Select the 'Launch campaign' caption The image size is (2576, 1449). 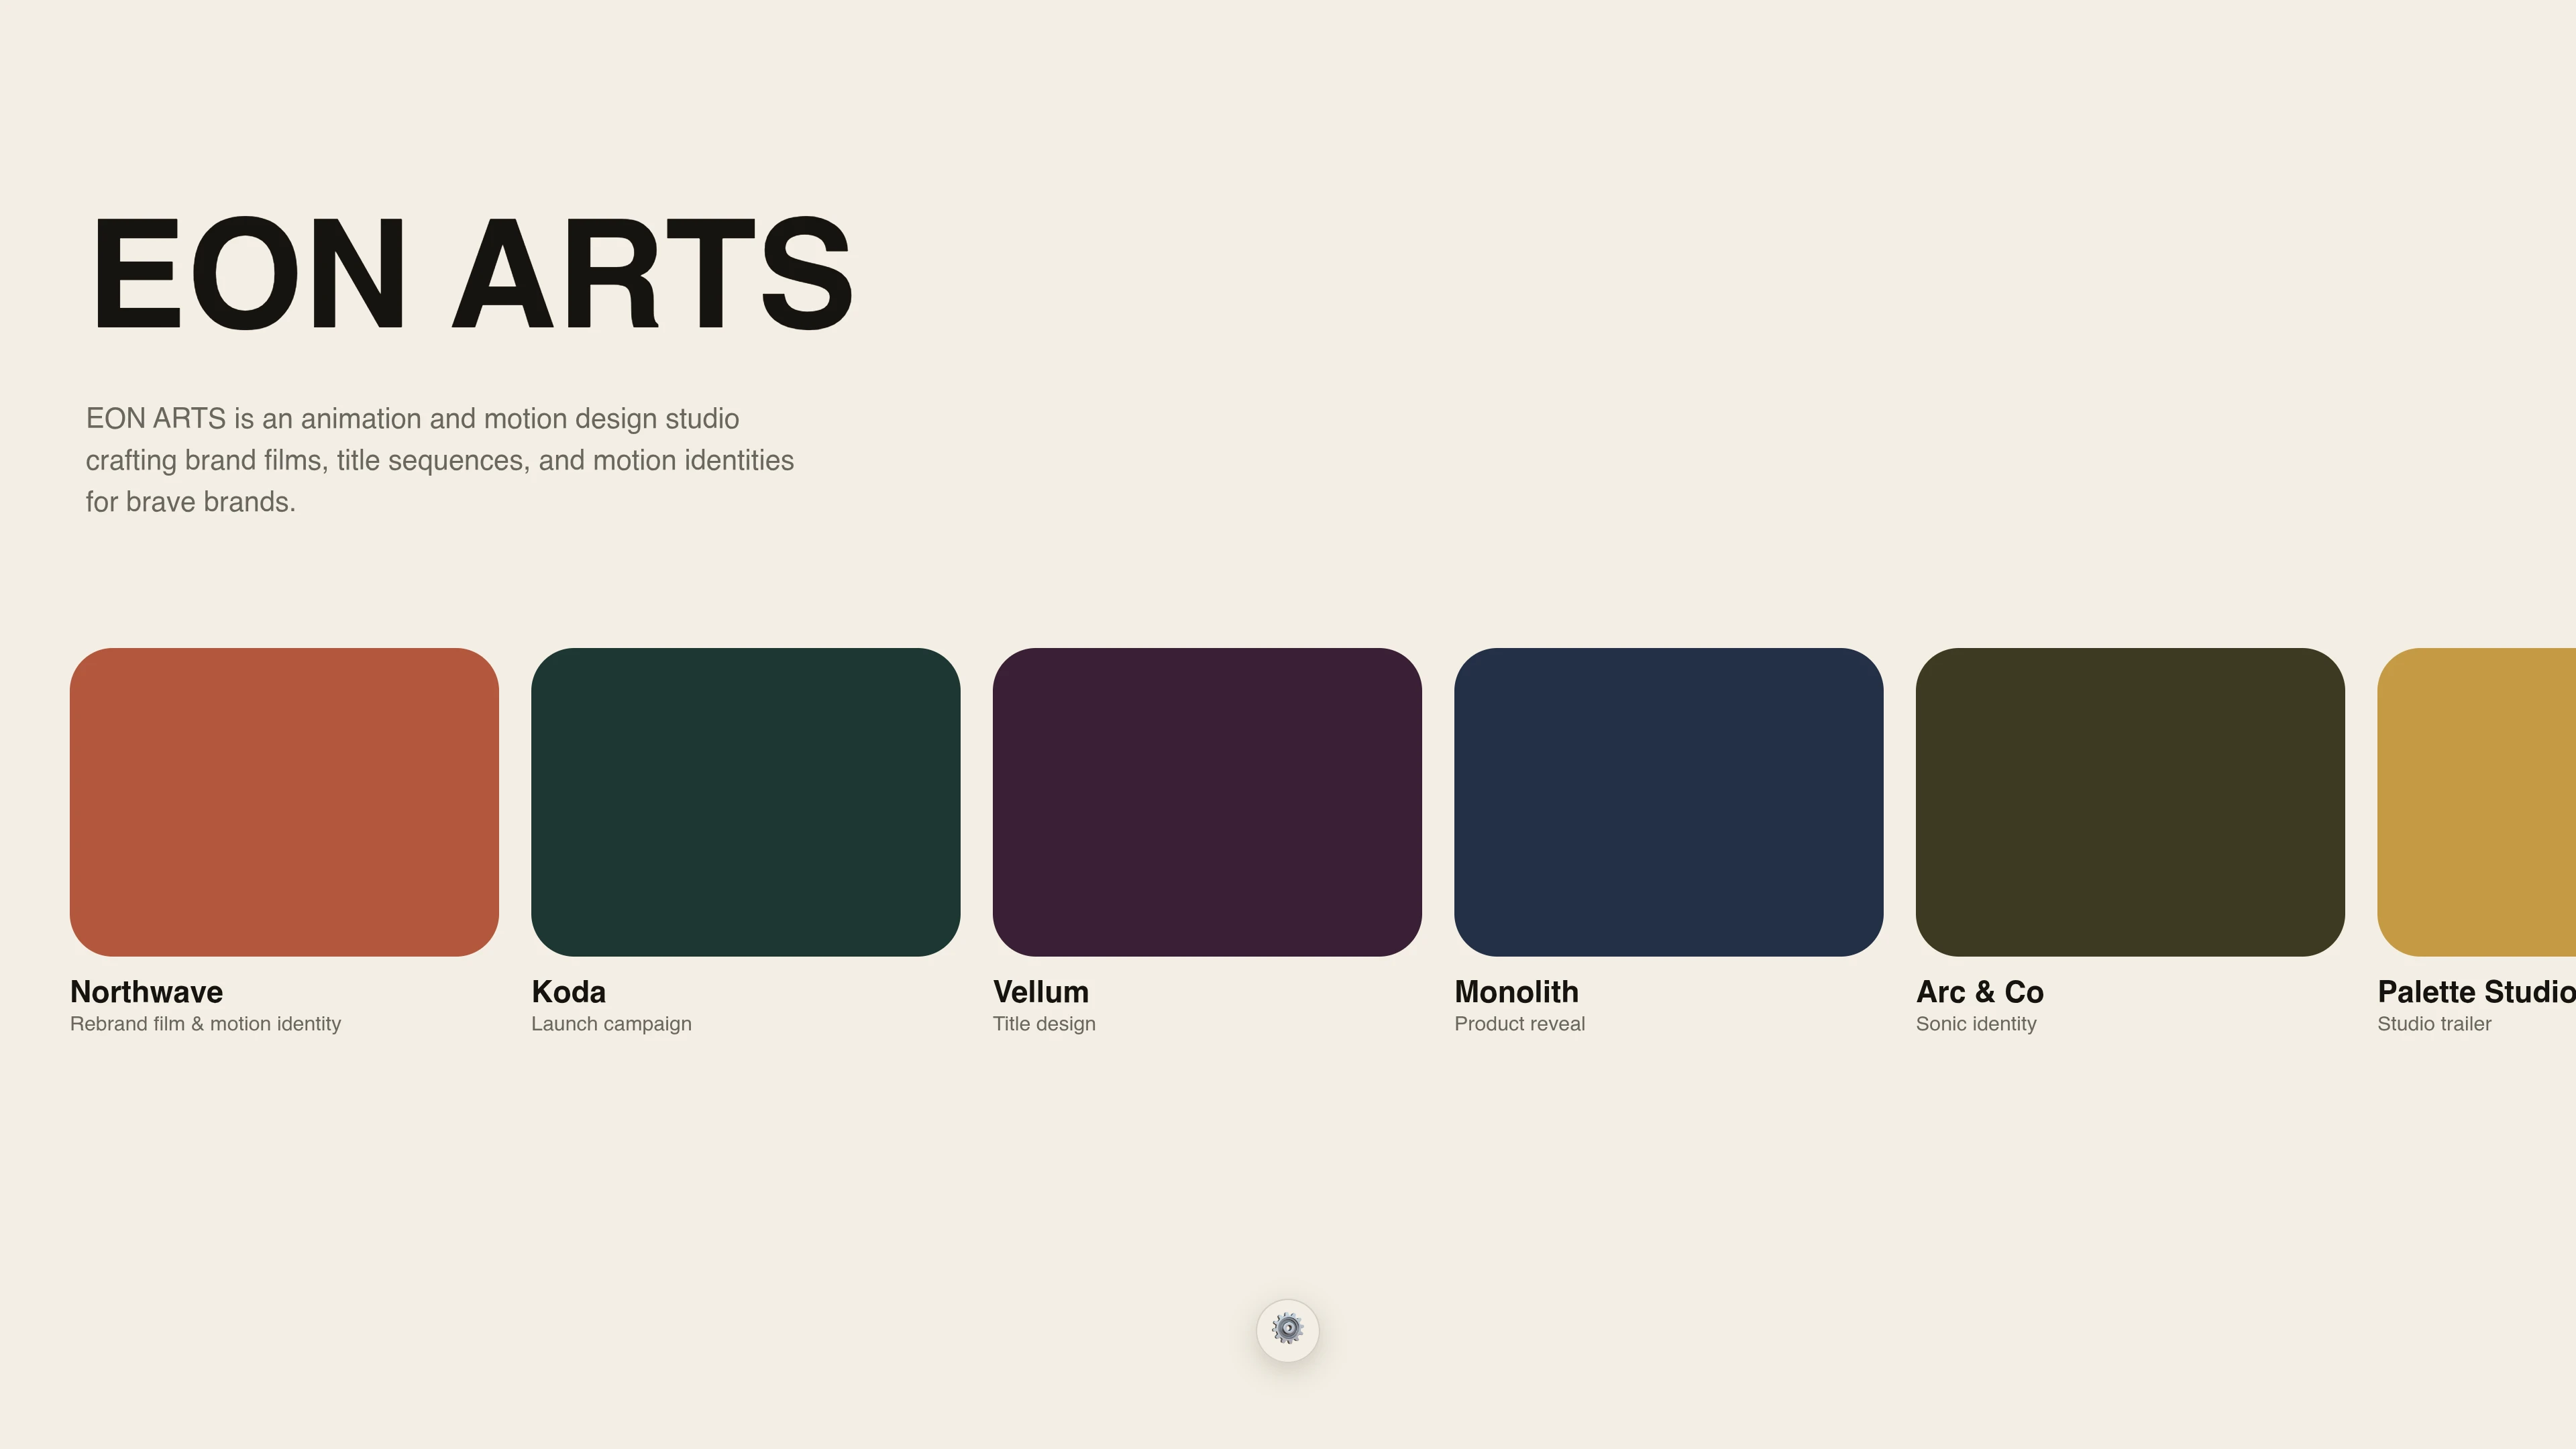coord(612,1024)
